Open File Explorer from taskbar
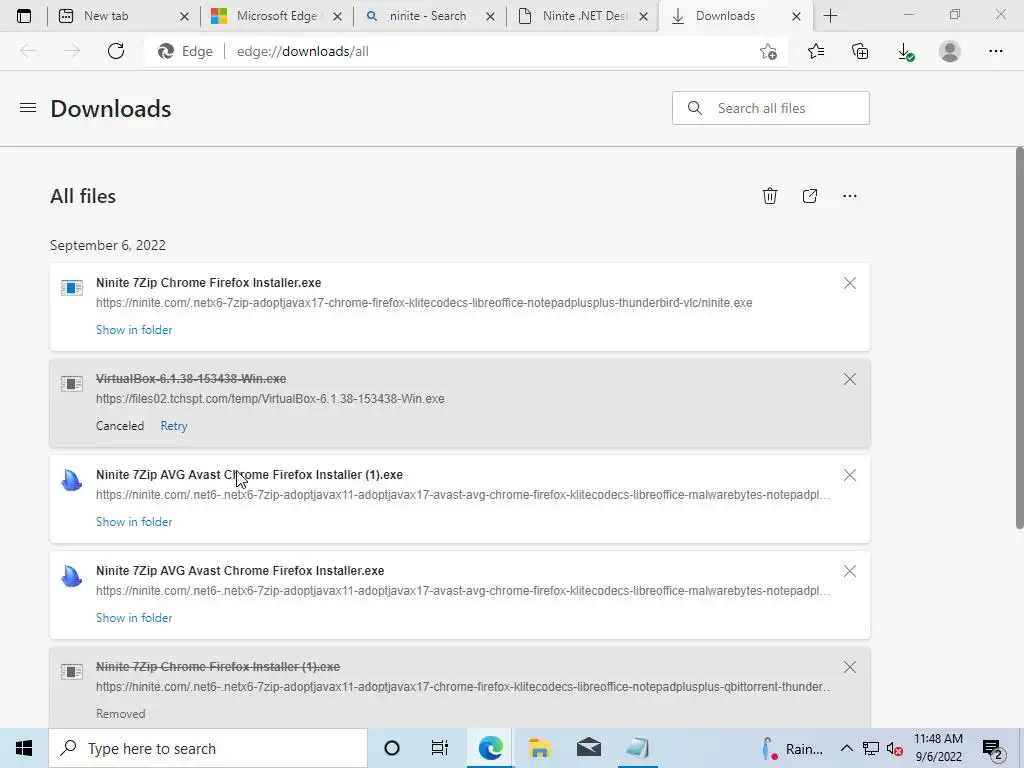This screenshot has height=768, width=1024. pos(539,748)
